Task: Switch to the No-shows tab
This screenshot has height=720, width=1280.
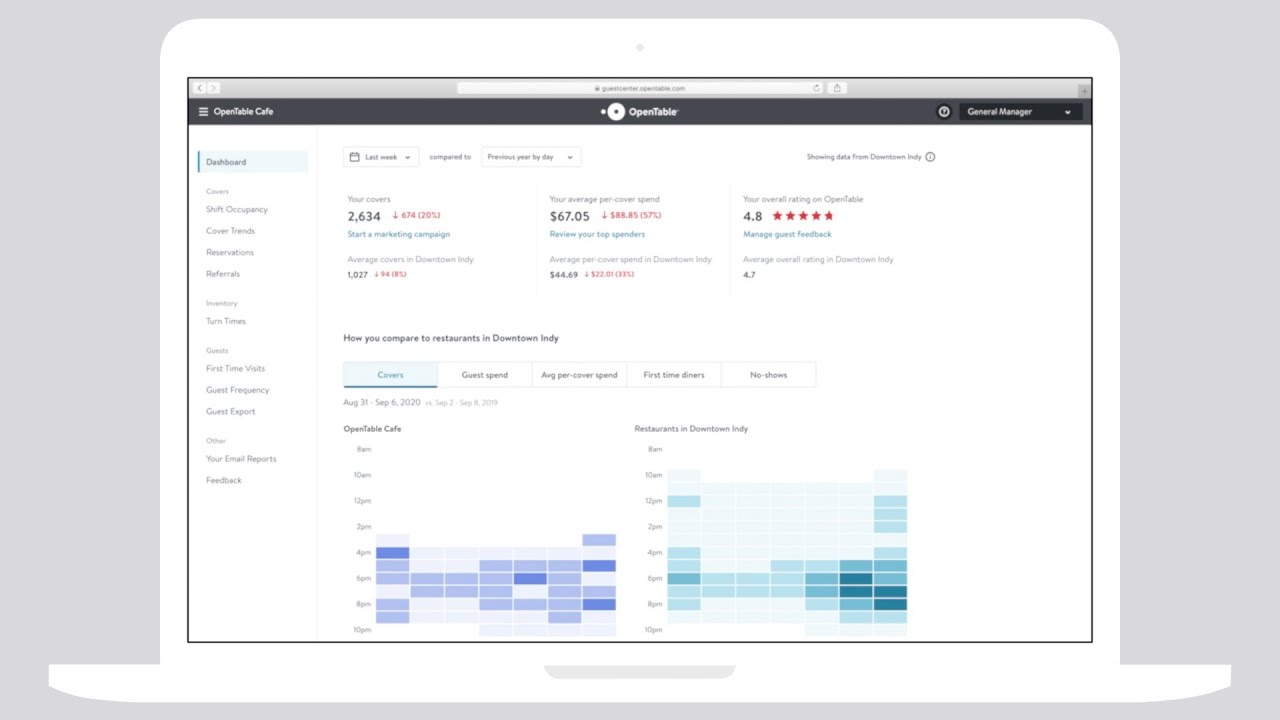Action: (768, 375)
